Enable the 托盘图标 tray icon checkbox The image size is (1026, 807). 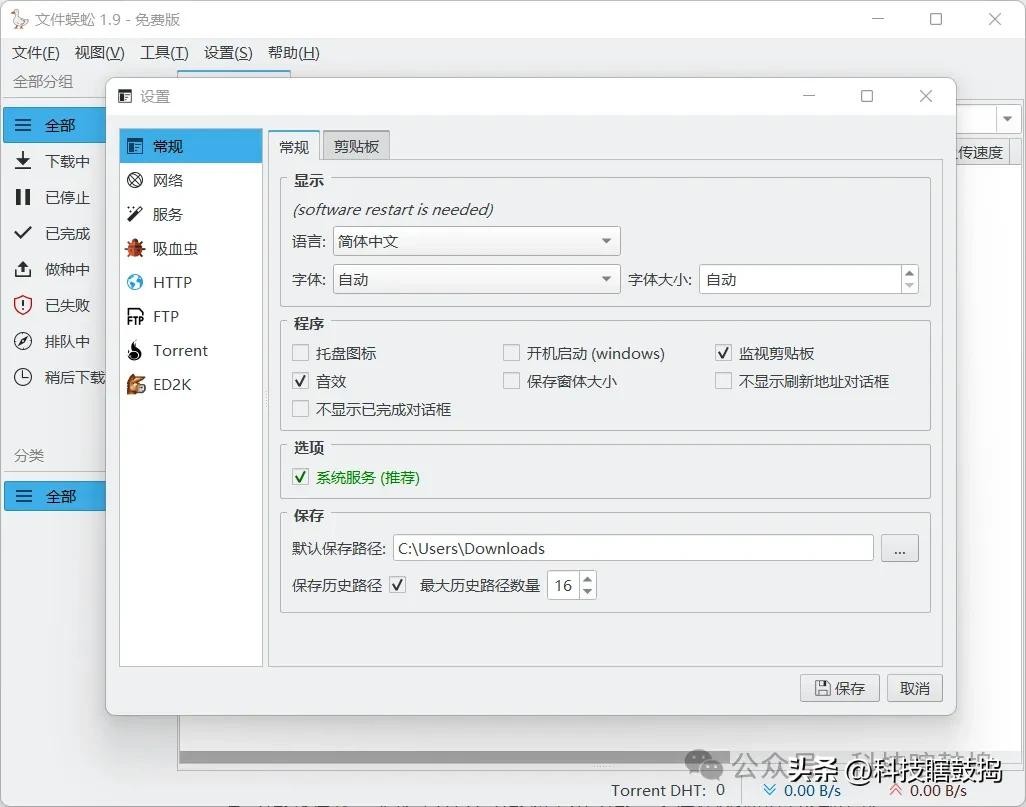[300, 353]
